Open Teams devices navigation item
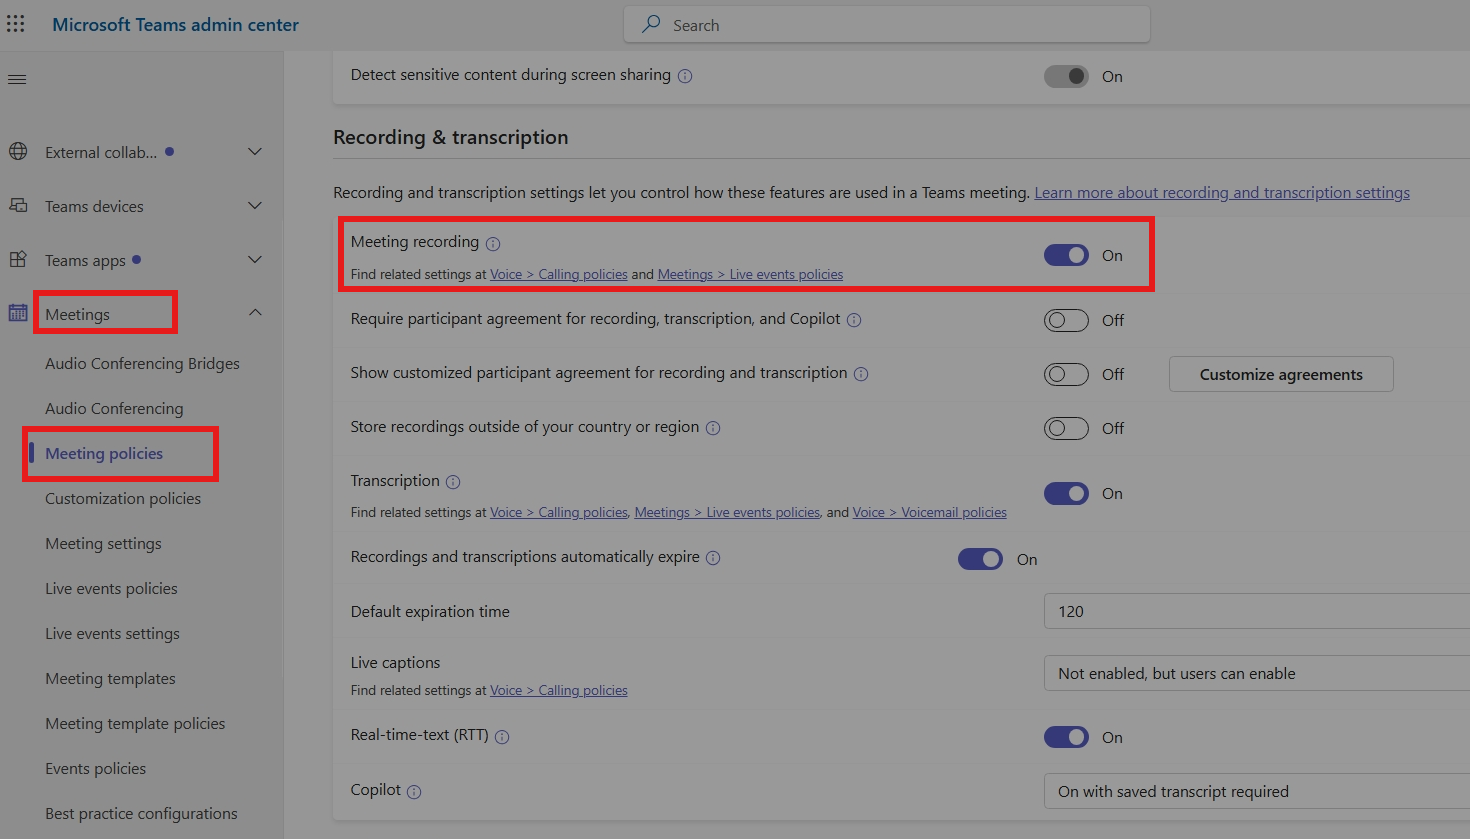Viewport: 1470px width, 839px height. [x=94, y=206]
